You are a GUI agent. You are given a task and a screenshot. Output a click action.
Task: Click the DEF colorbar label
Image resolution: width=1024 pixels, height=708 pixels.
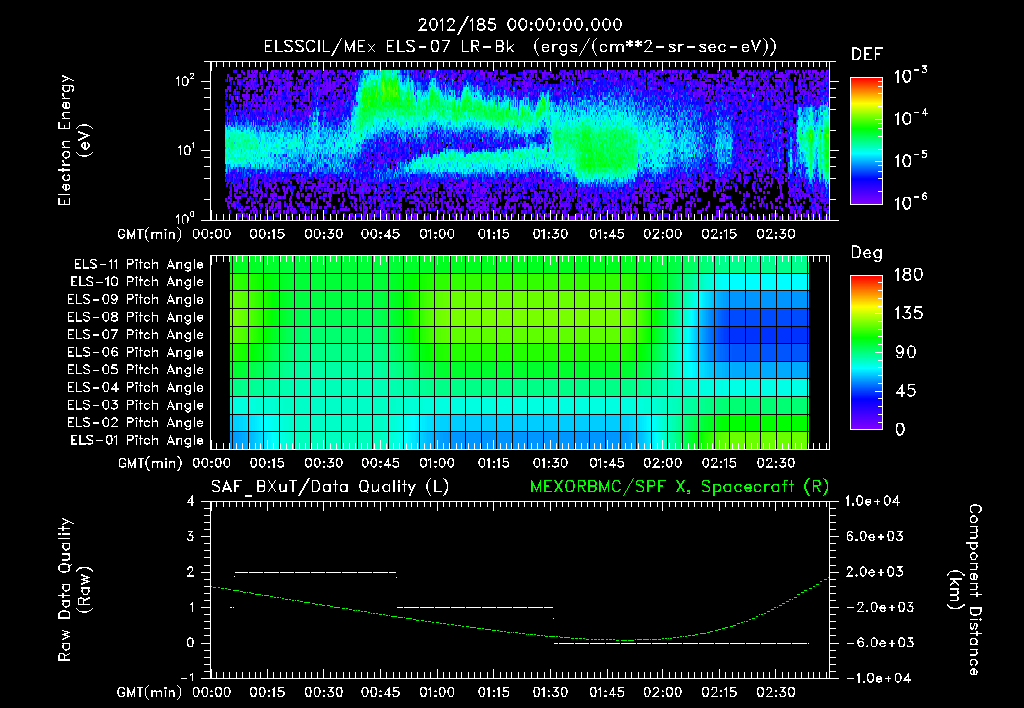point(867,54)
